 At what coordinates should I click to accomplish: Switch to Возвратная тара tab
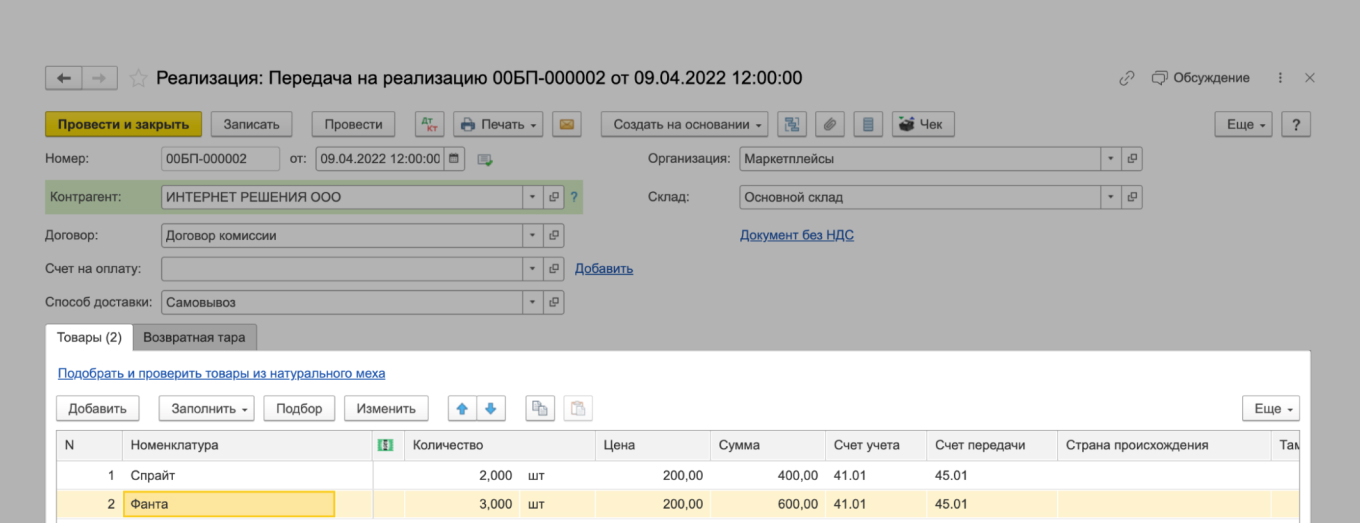click(x=194, y=338)
